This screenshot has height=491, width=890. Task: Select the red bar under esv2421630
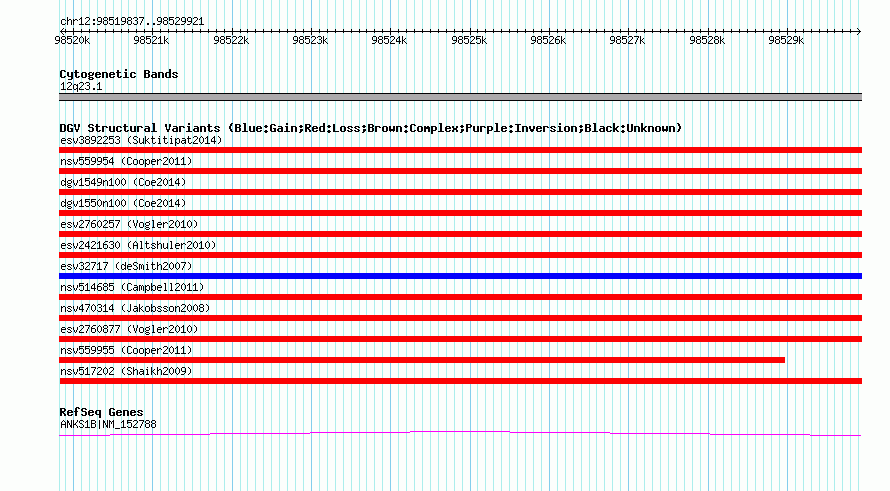[460, 255]
